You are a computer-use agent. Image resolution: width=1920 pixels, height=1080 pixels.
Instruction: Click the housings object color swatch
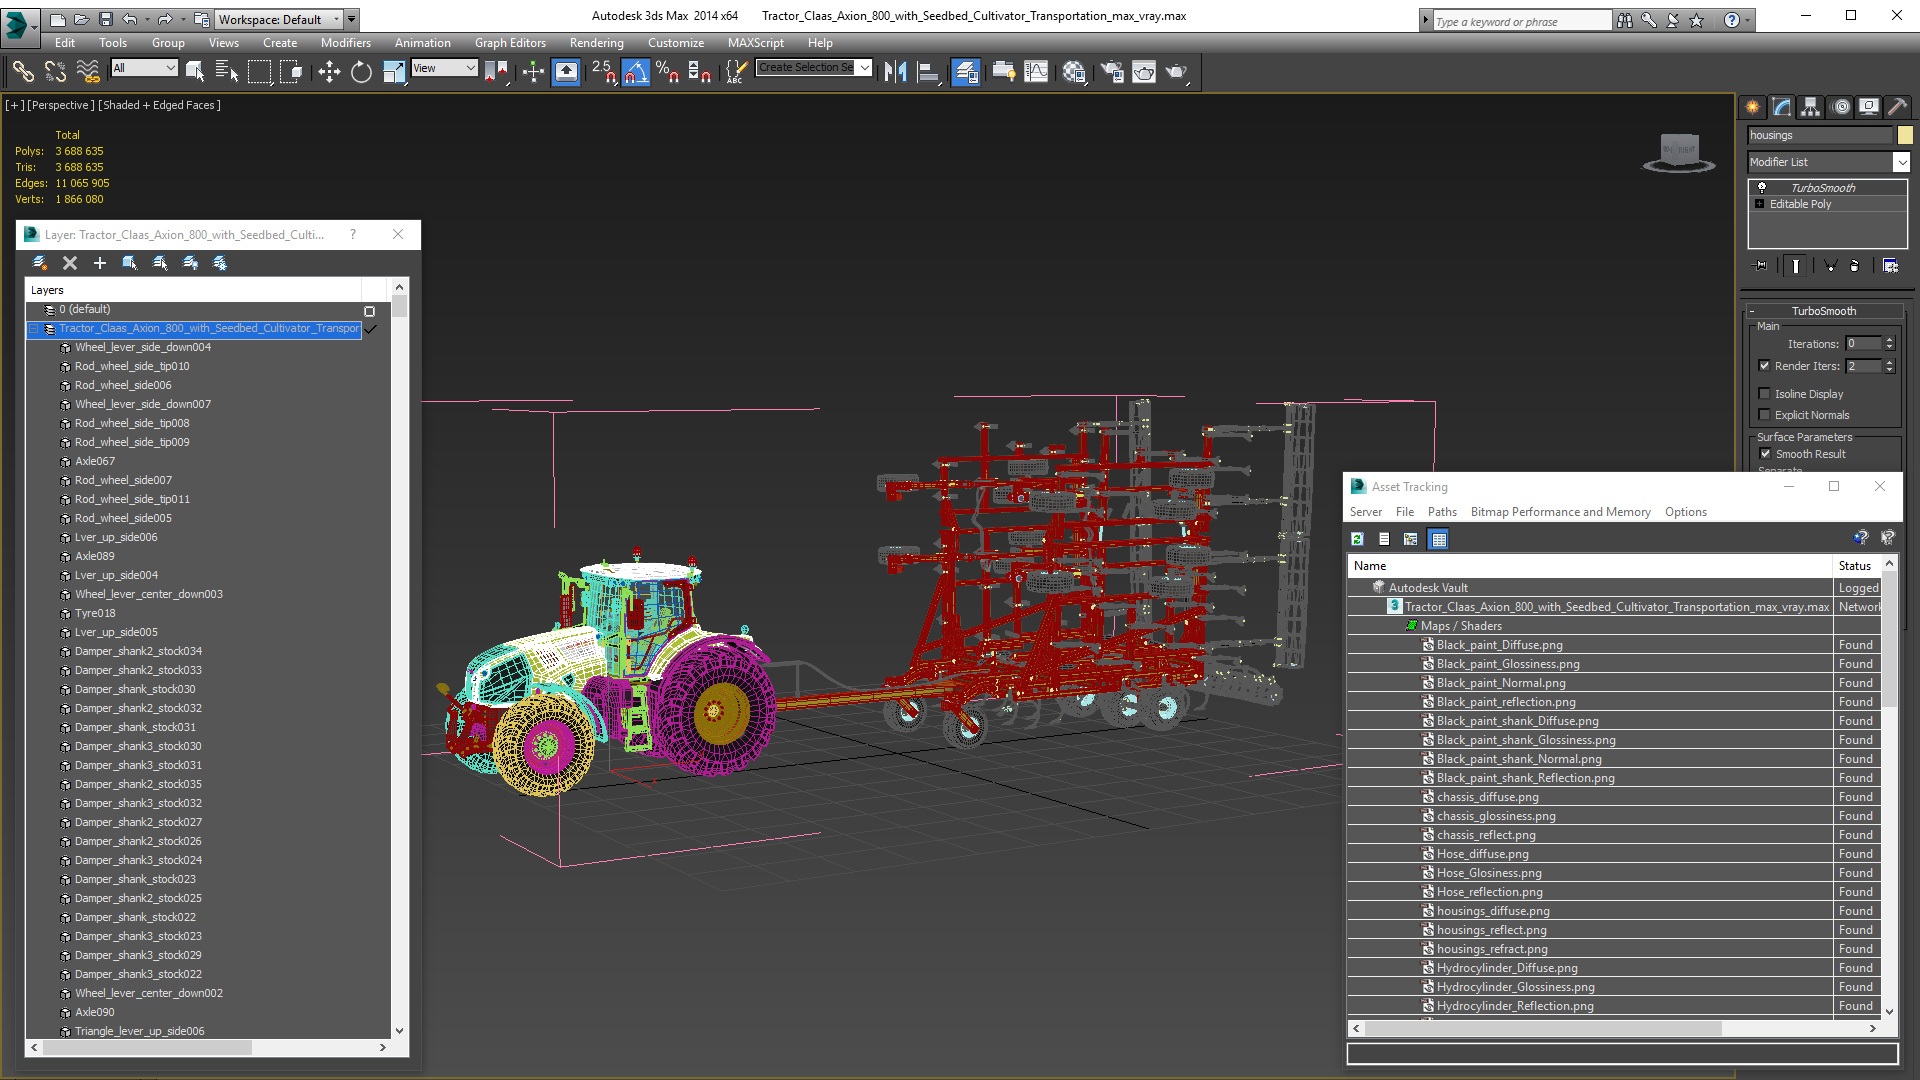tap(1905, 135)
